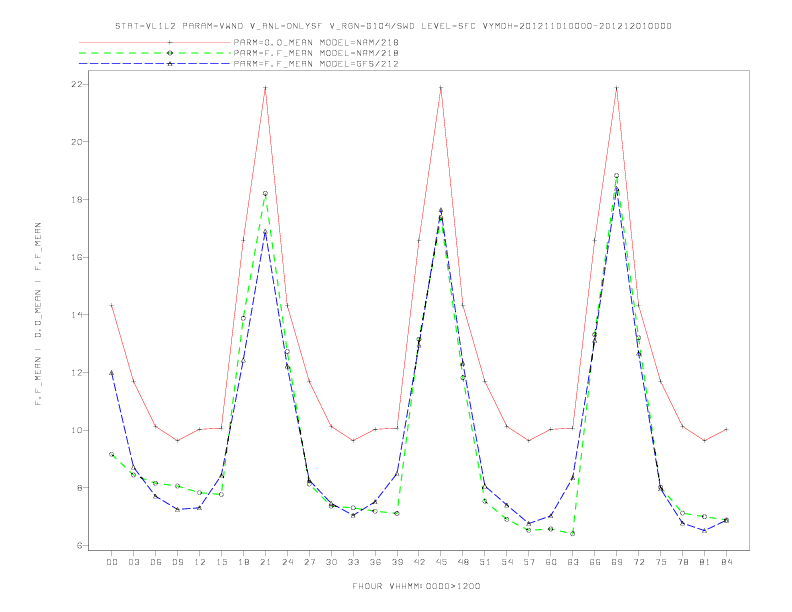The image size is (792, 612).
Task: Click forecast hour label 45 on x-axis
Action: 441,562
